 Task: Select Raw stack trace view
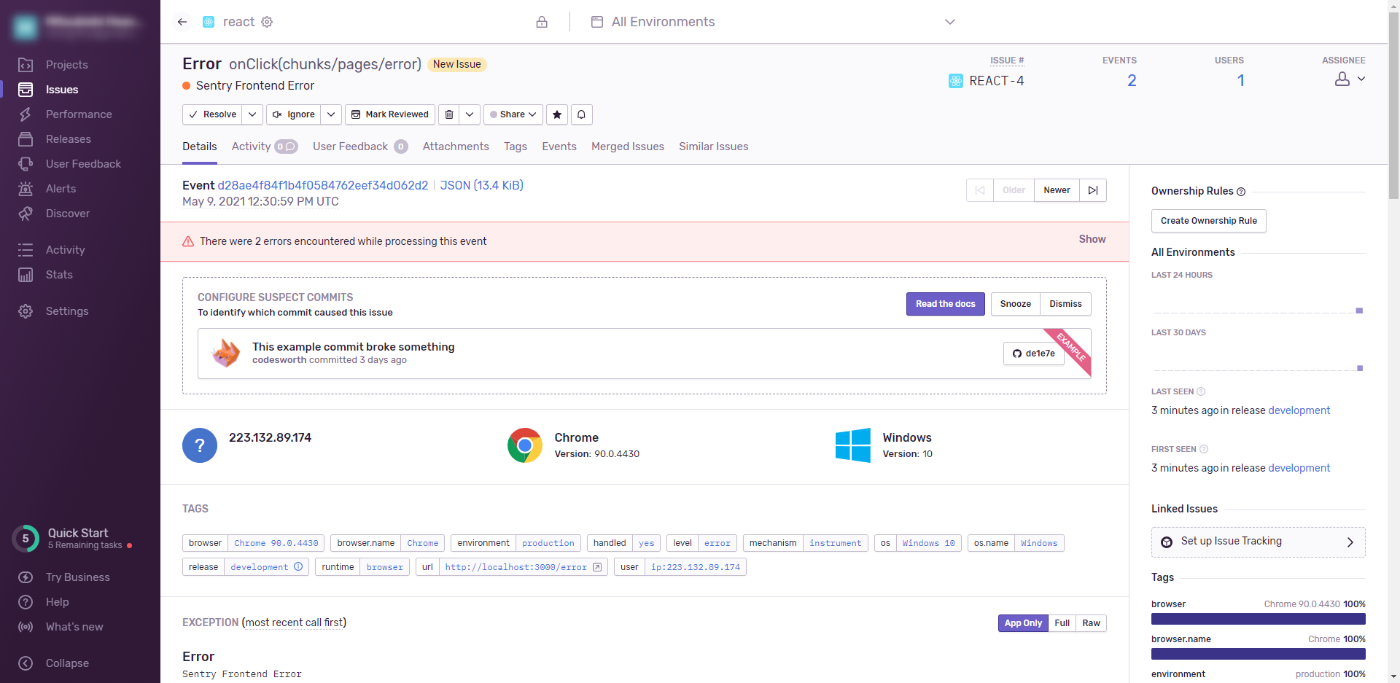point(1091,623)
